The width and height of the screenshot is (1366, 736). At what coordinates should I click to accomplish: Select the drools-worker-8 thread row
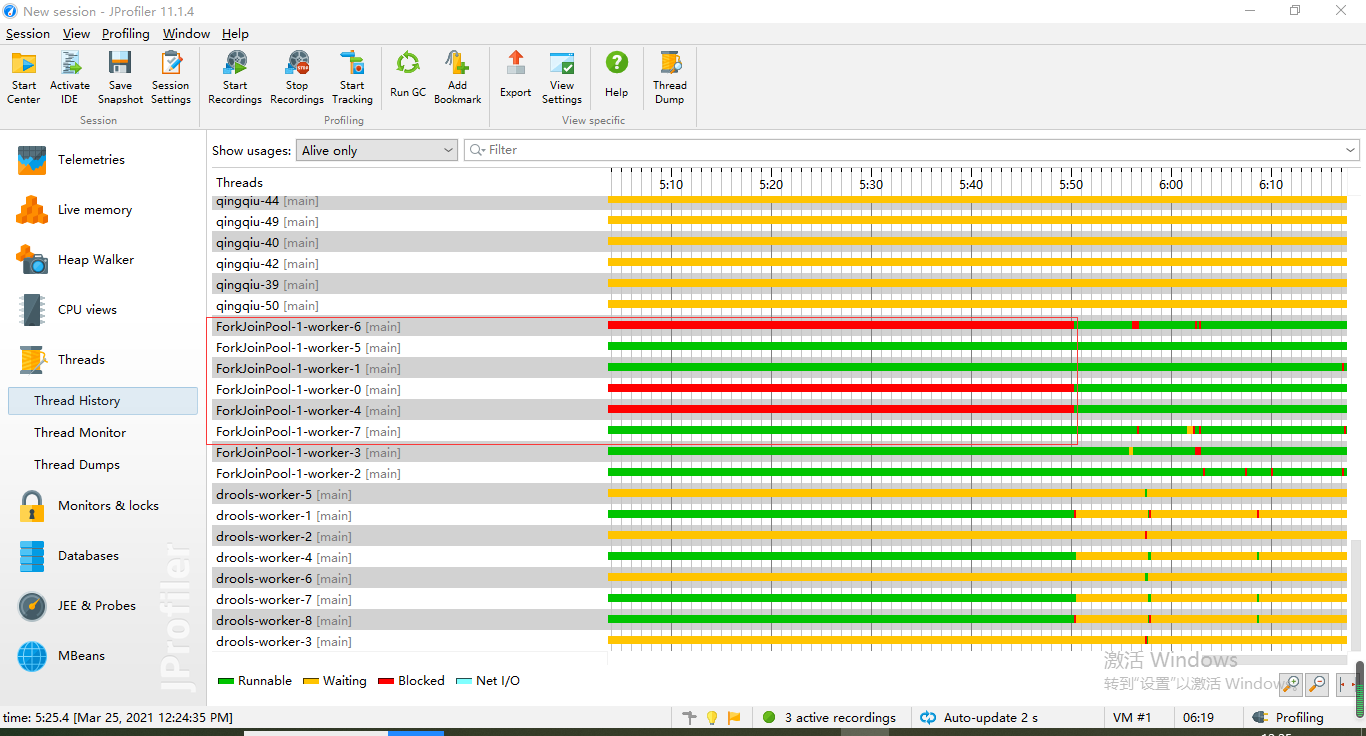point(780,621)
